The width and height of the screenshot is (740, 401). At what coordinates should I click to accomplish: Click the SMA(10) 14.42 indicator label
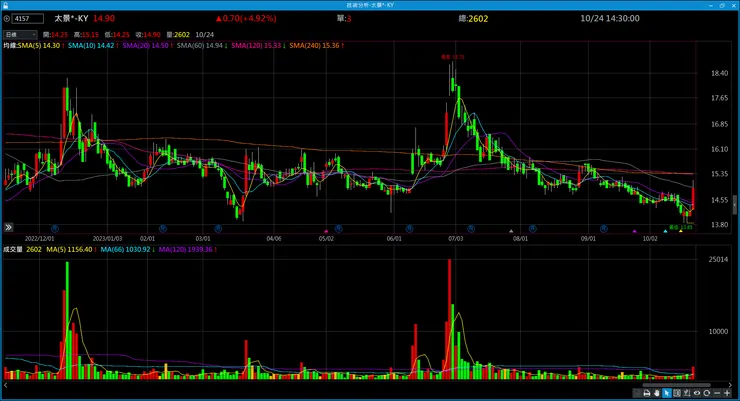pos(91,46)
